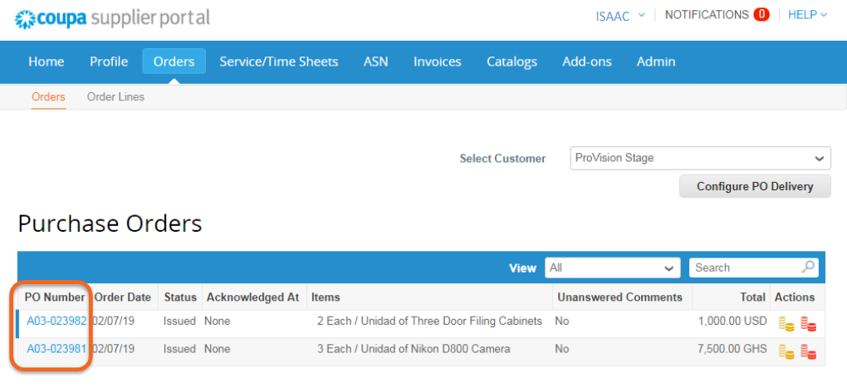Click red coins icon for PO A03-023981
847x388 pixels.
(x=808, y=352)
